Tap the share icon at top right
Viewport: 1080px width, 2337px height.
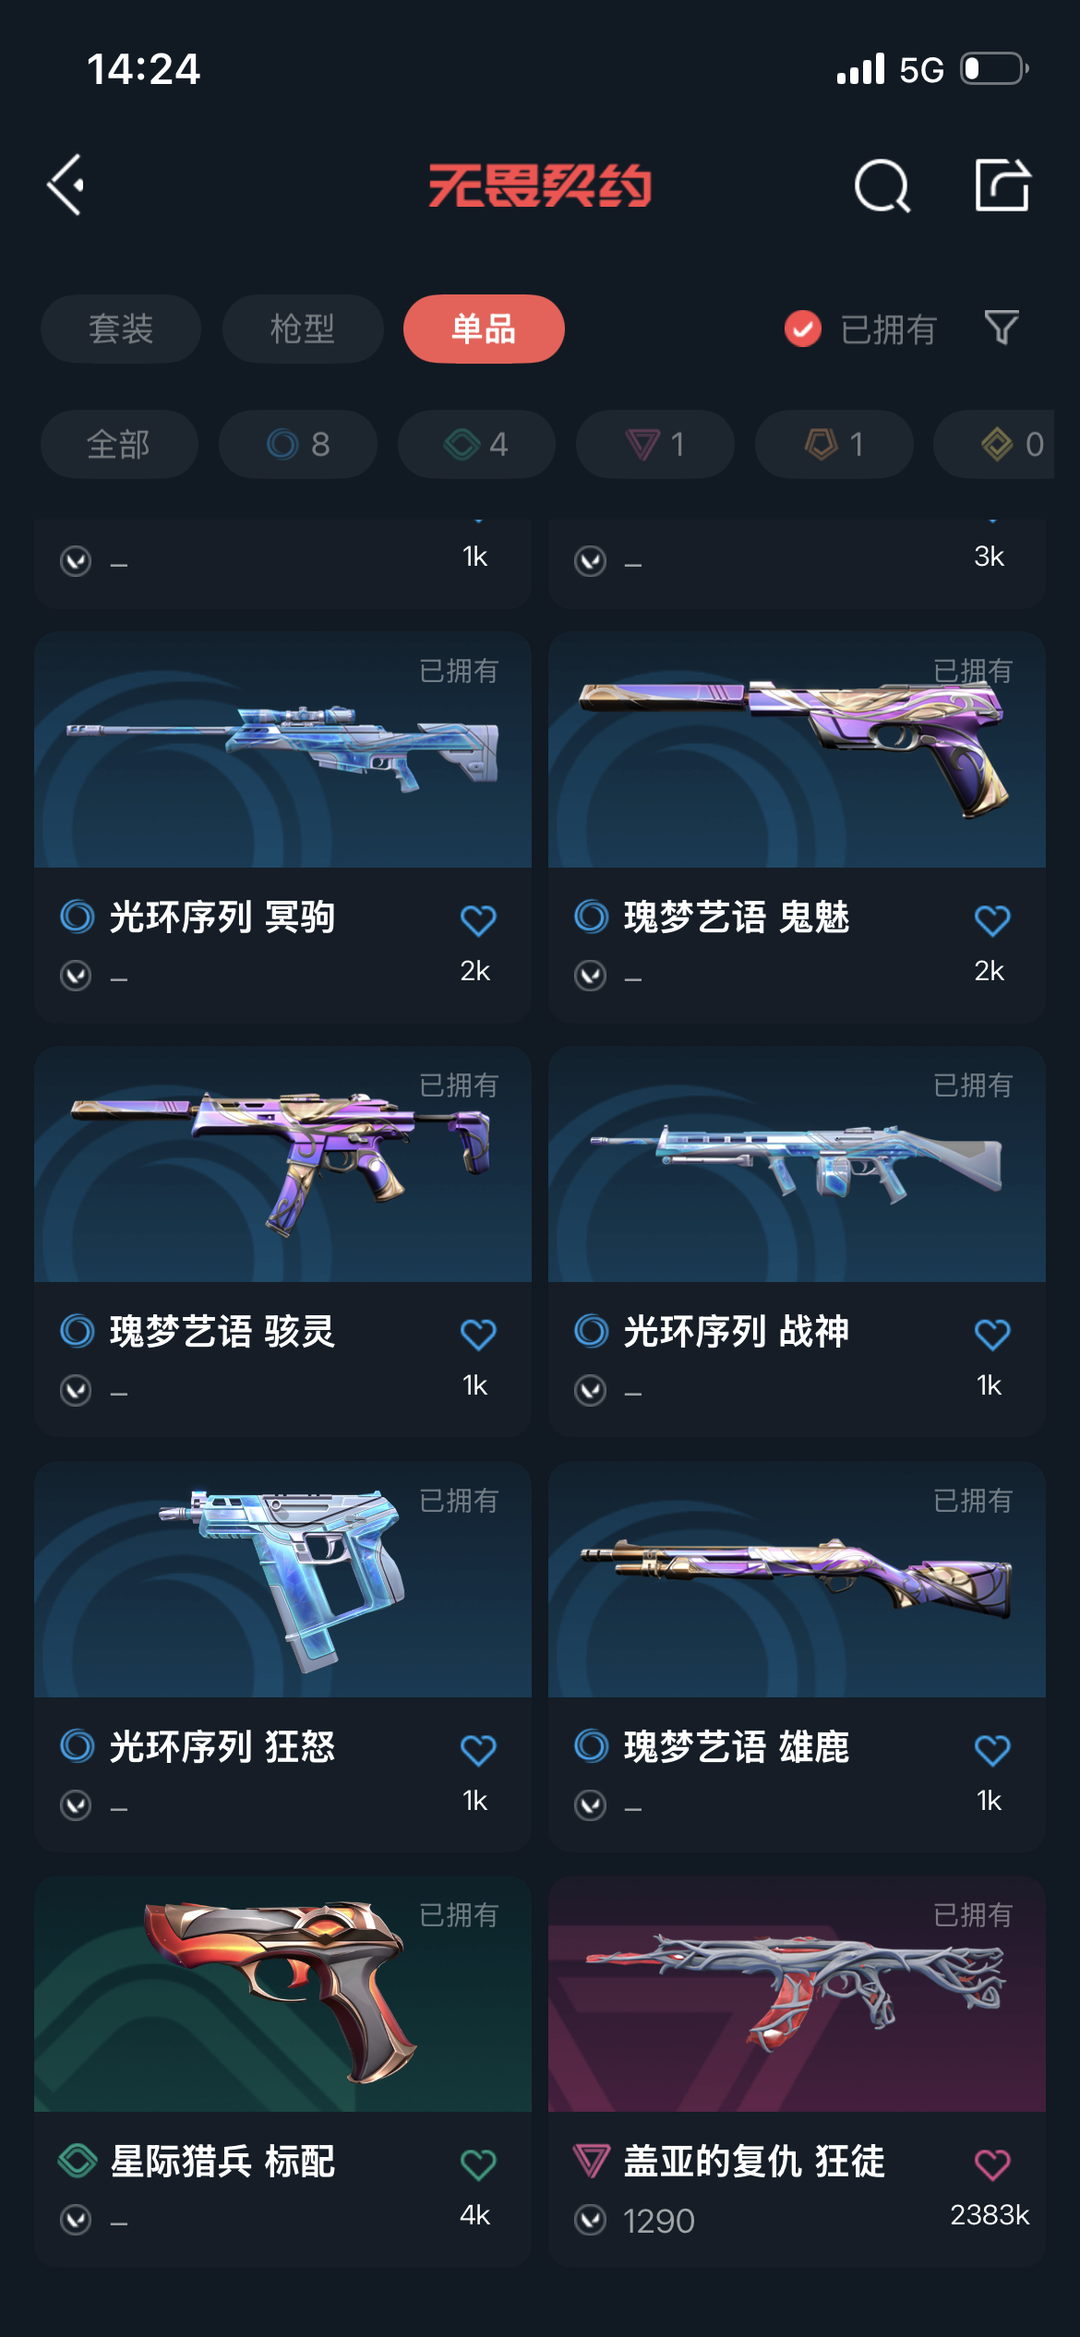pyautogui.click(x=1002, y=185)
